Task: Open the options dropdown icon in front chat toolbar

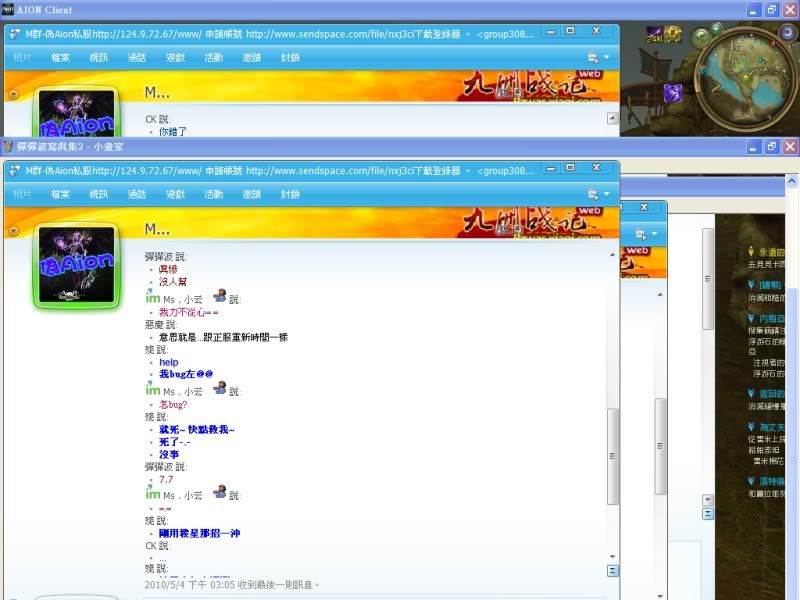Action: [x=597, y=194]
